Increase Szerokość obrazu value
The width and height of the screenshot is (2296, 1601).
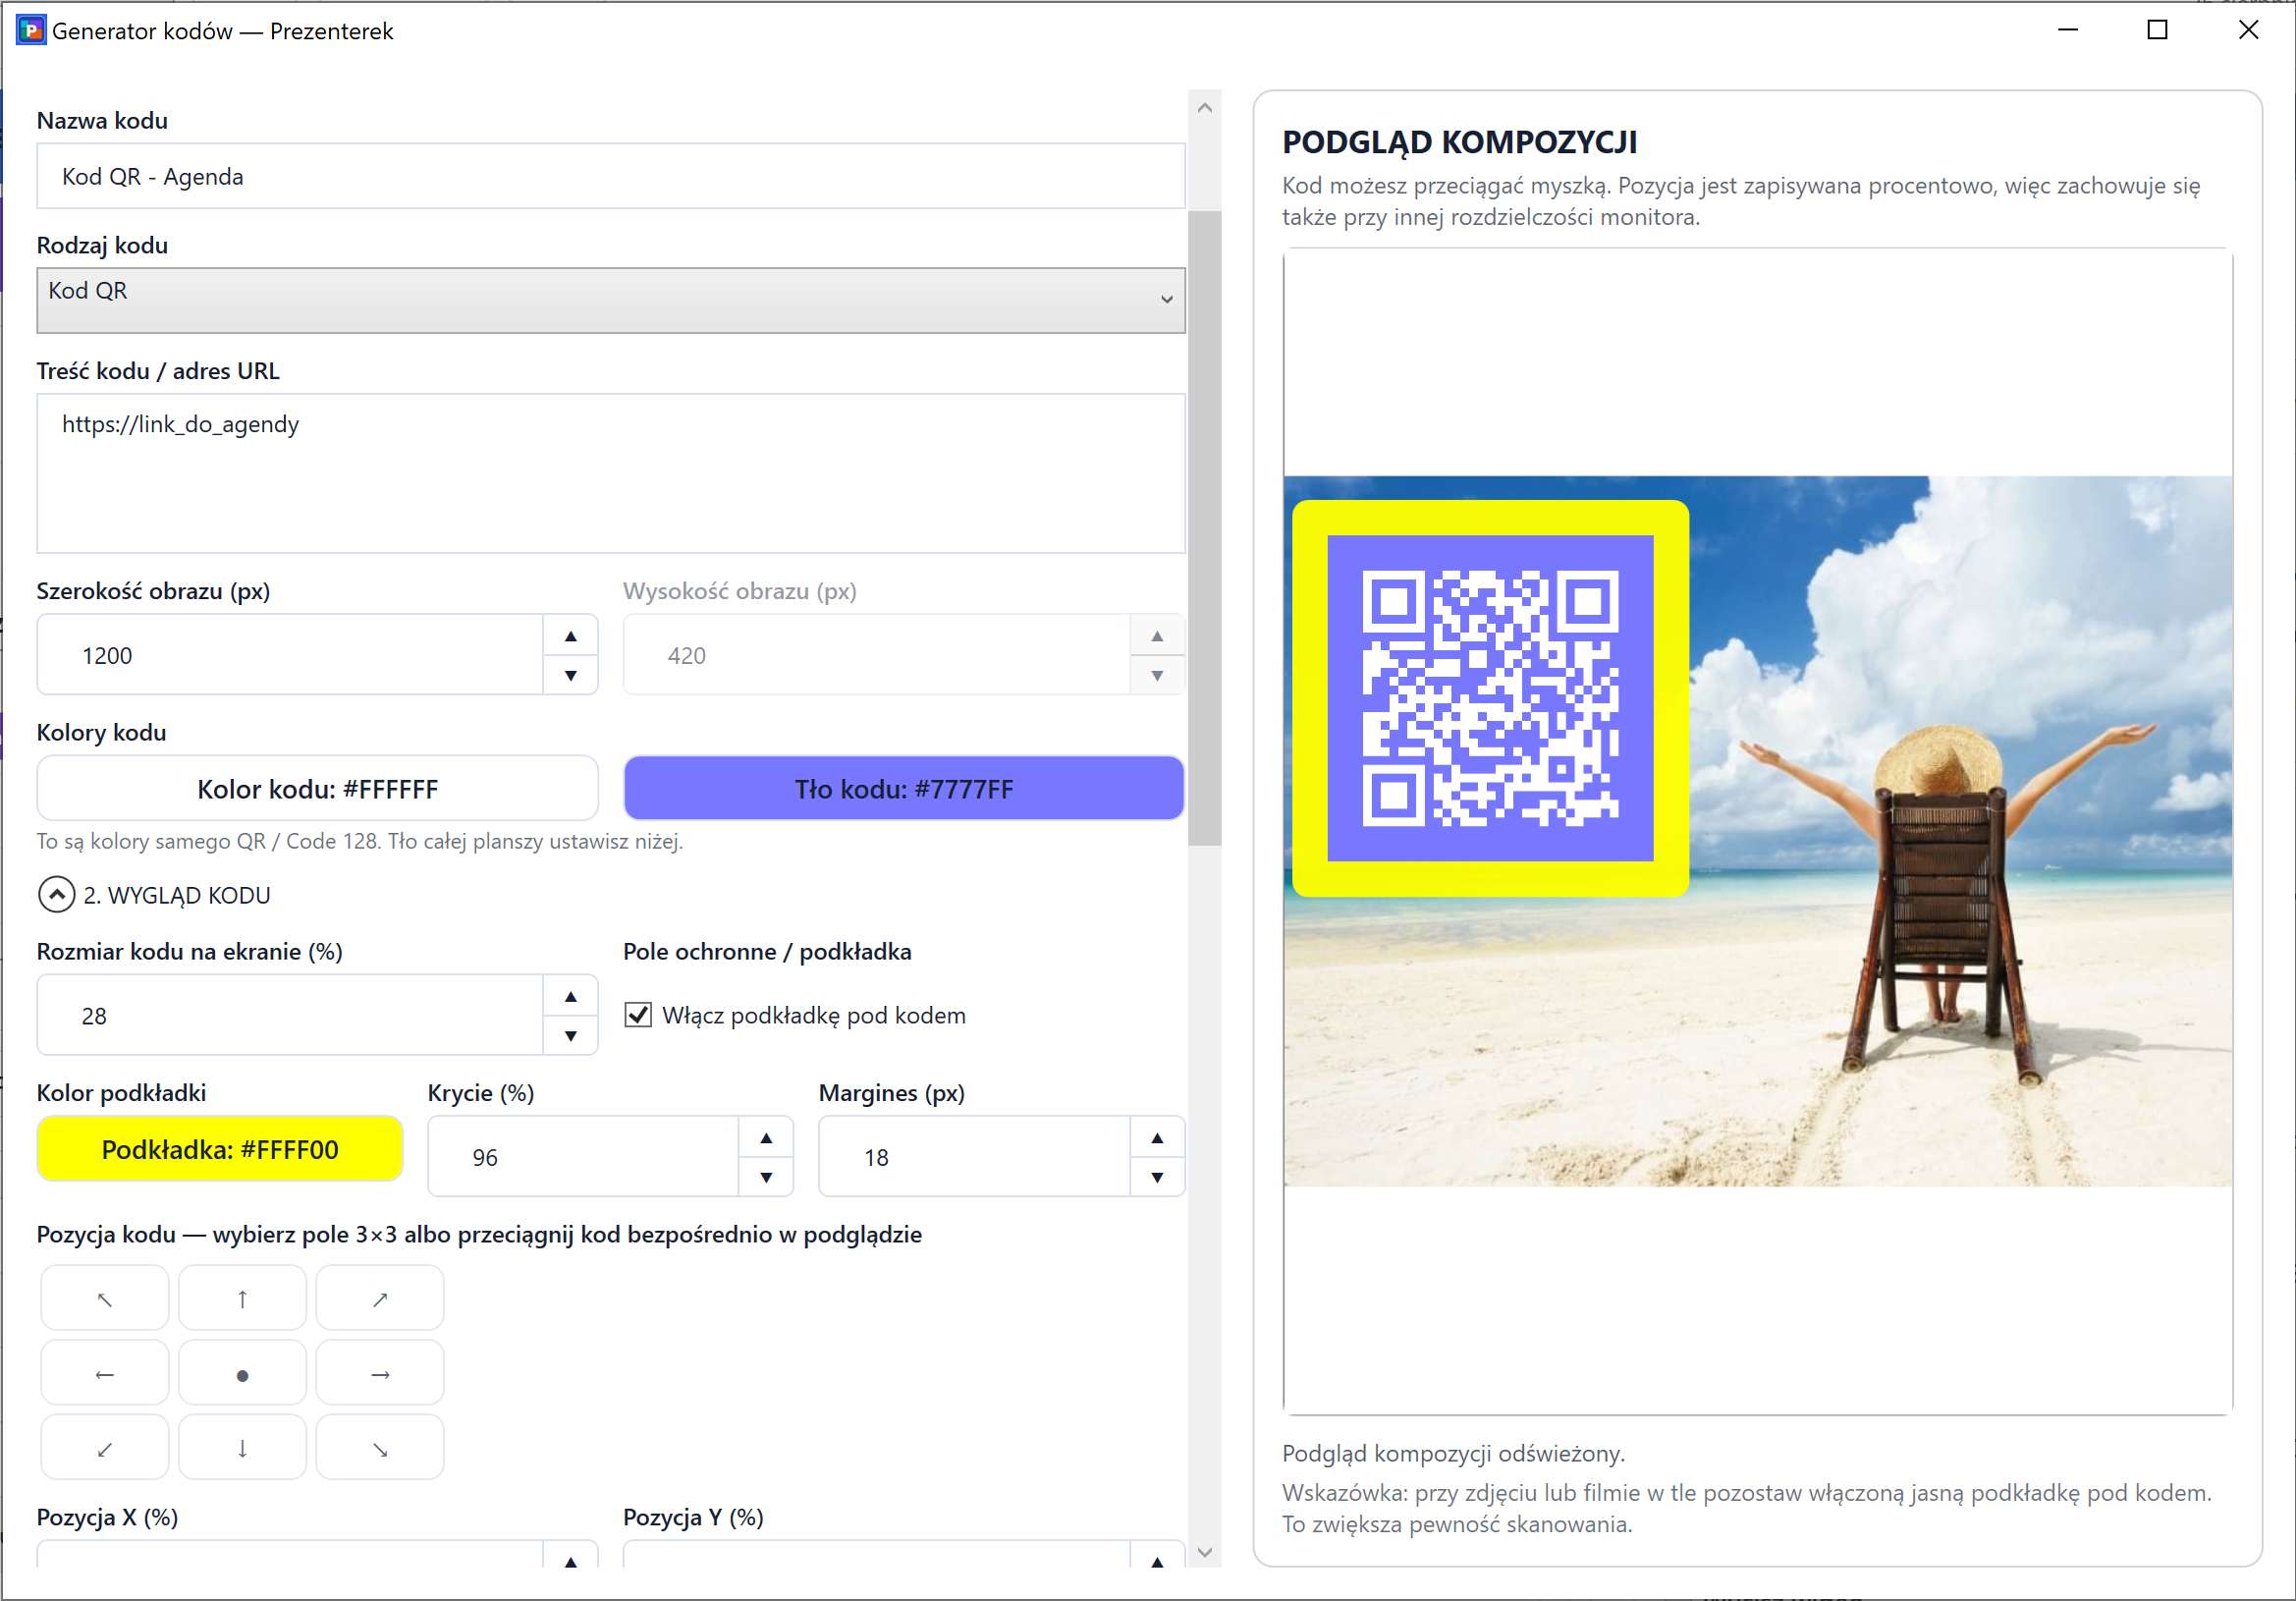point(570,636)
